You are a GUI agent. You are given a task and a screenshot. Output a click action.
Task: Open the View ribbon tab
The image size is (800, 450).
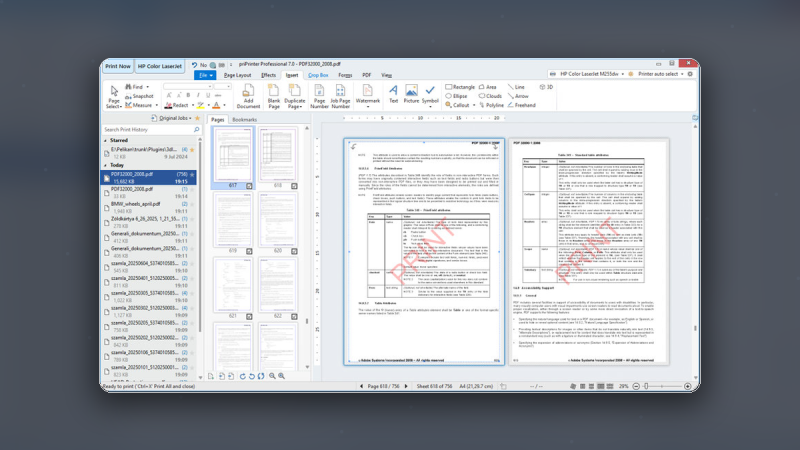tap(386, 75)
